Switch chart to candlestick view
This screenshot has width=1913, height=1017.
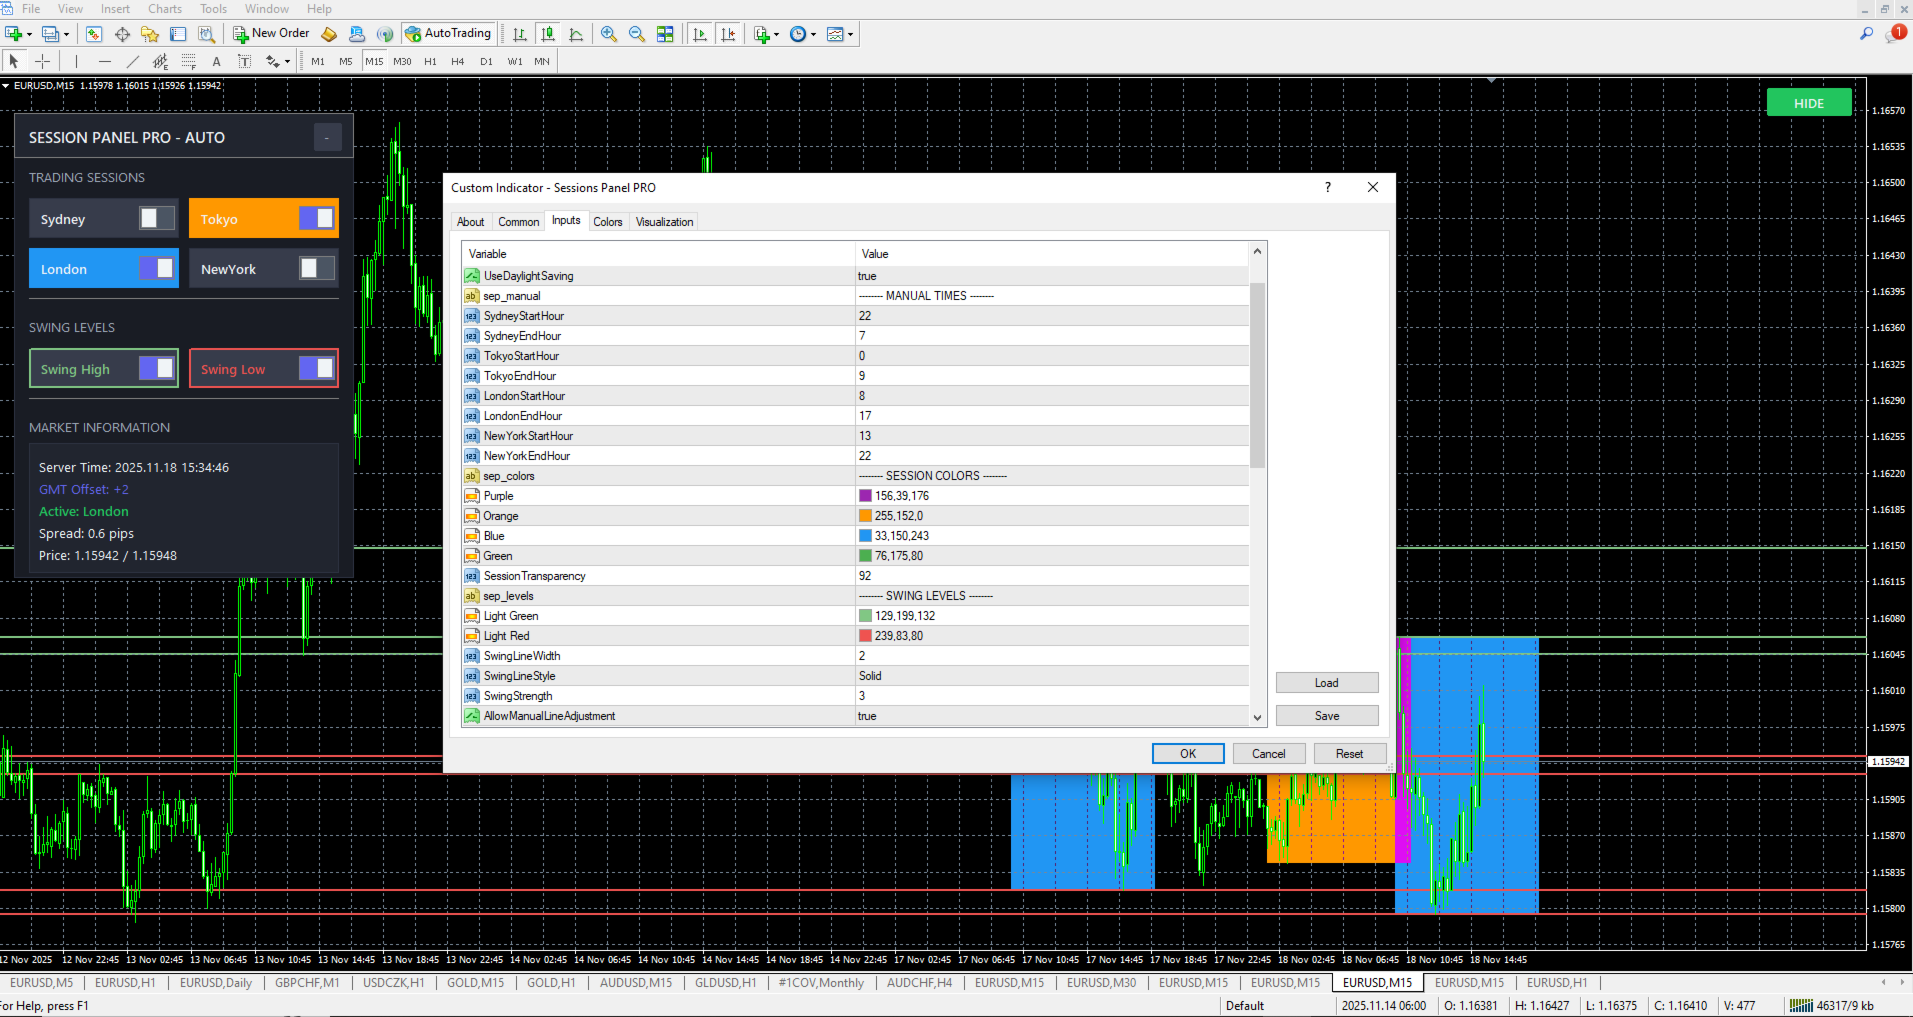tap(548, 34)
